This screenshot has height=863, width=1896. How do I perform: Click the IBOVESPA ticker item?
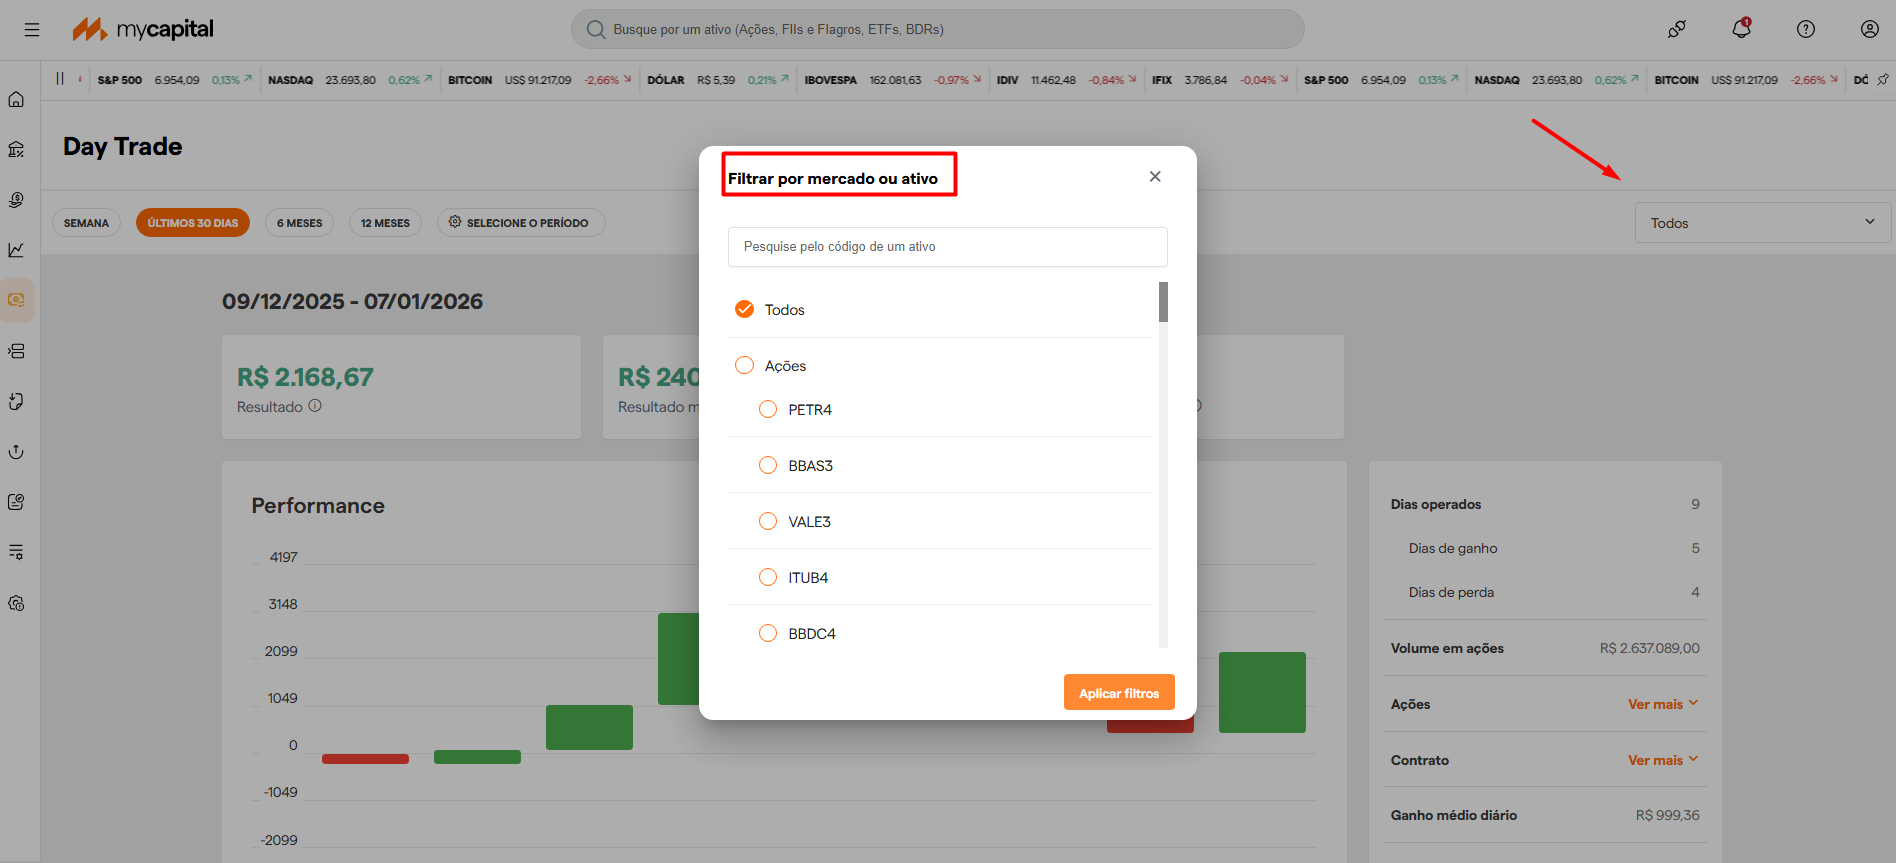893,80
